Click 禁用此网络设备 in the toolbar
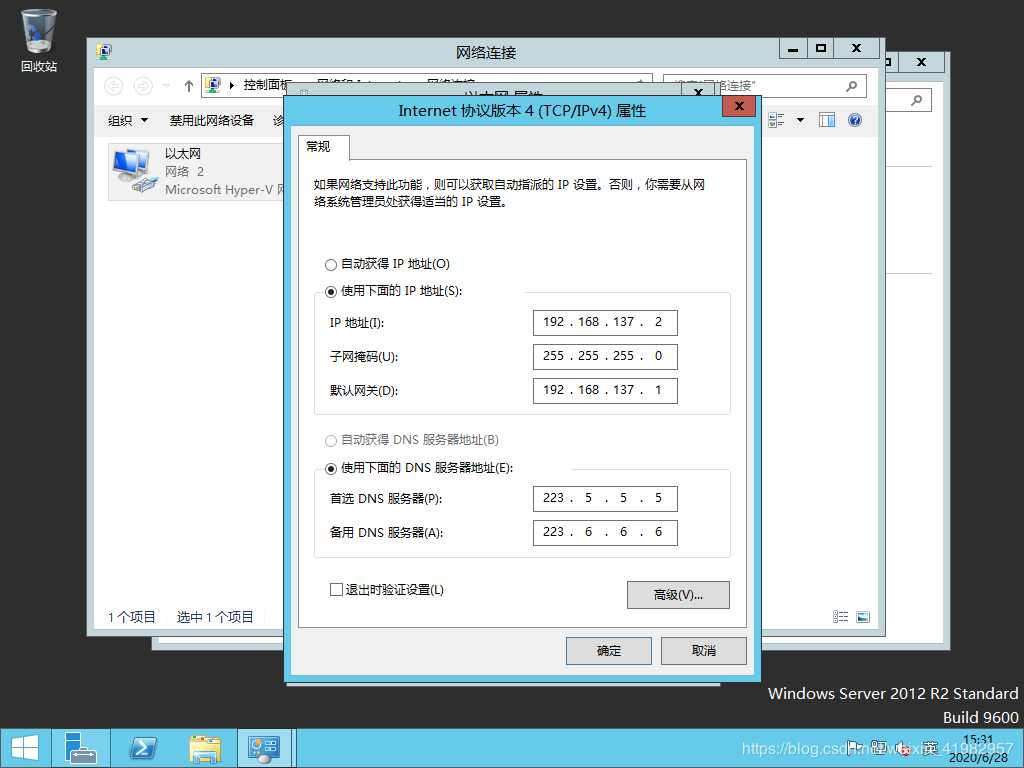The width and height of the screenshot is (1024, 768). [212, 120]
